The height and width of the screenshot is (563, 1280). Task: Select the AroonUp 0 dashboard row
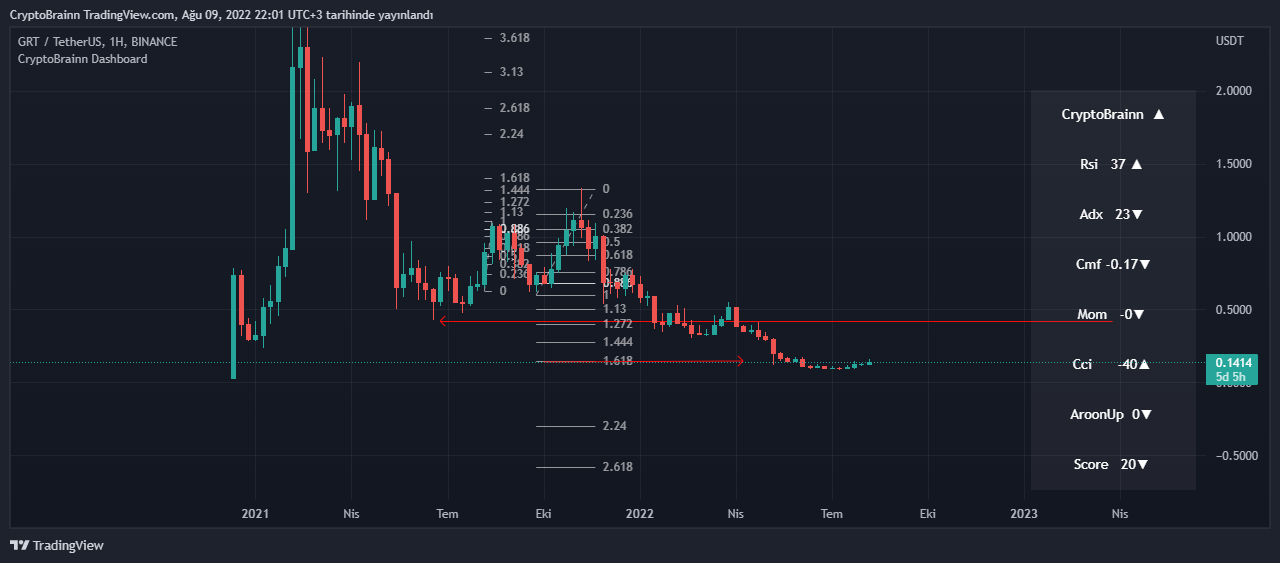click(x=1111, y=415)
